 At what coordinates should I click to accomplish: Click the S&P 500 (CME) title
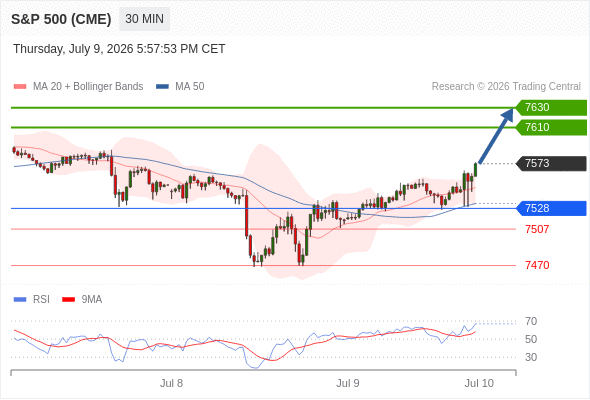(61, 19)
